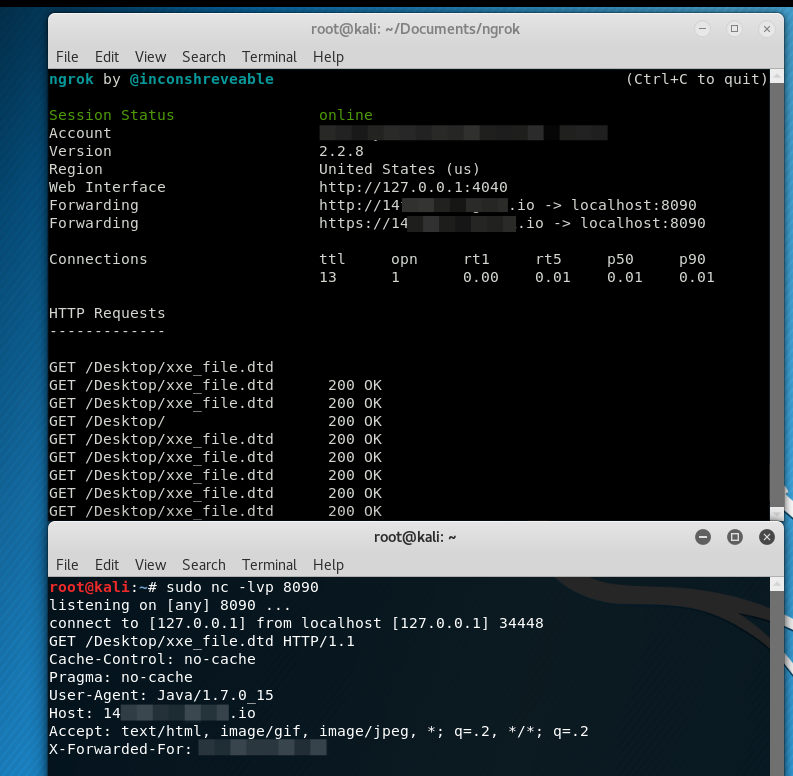This screenshot has width=793, height=776.
Task: Click the 'connect to [127.0.0.1]' line
Action: 296,623
